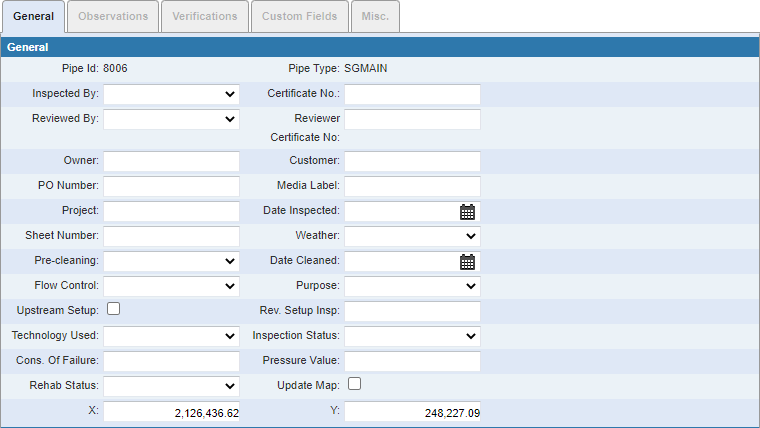Enable the Upstream Setup checkbox
This screenshot has height=428, width=760.
pos(113,309)
